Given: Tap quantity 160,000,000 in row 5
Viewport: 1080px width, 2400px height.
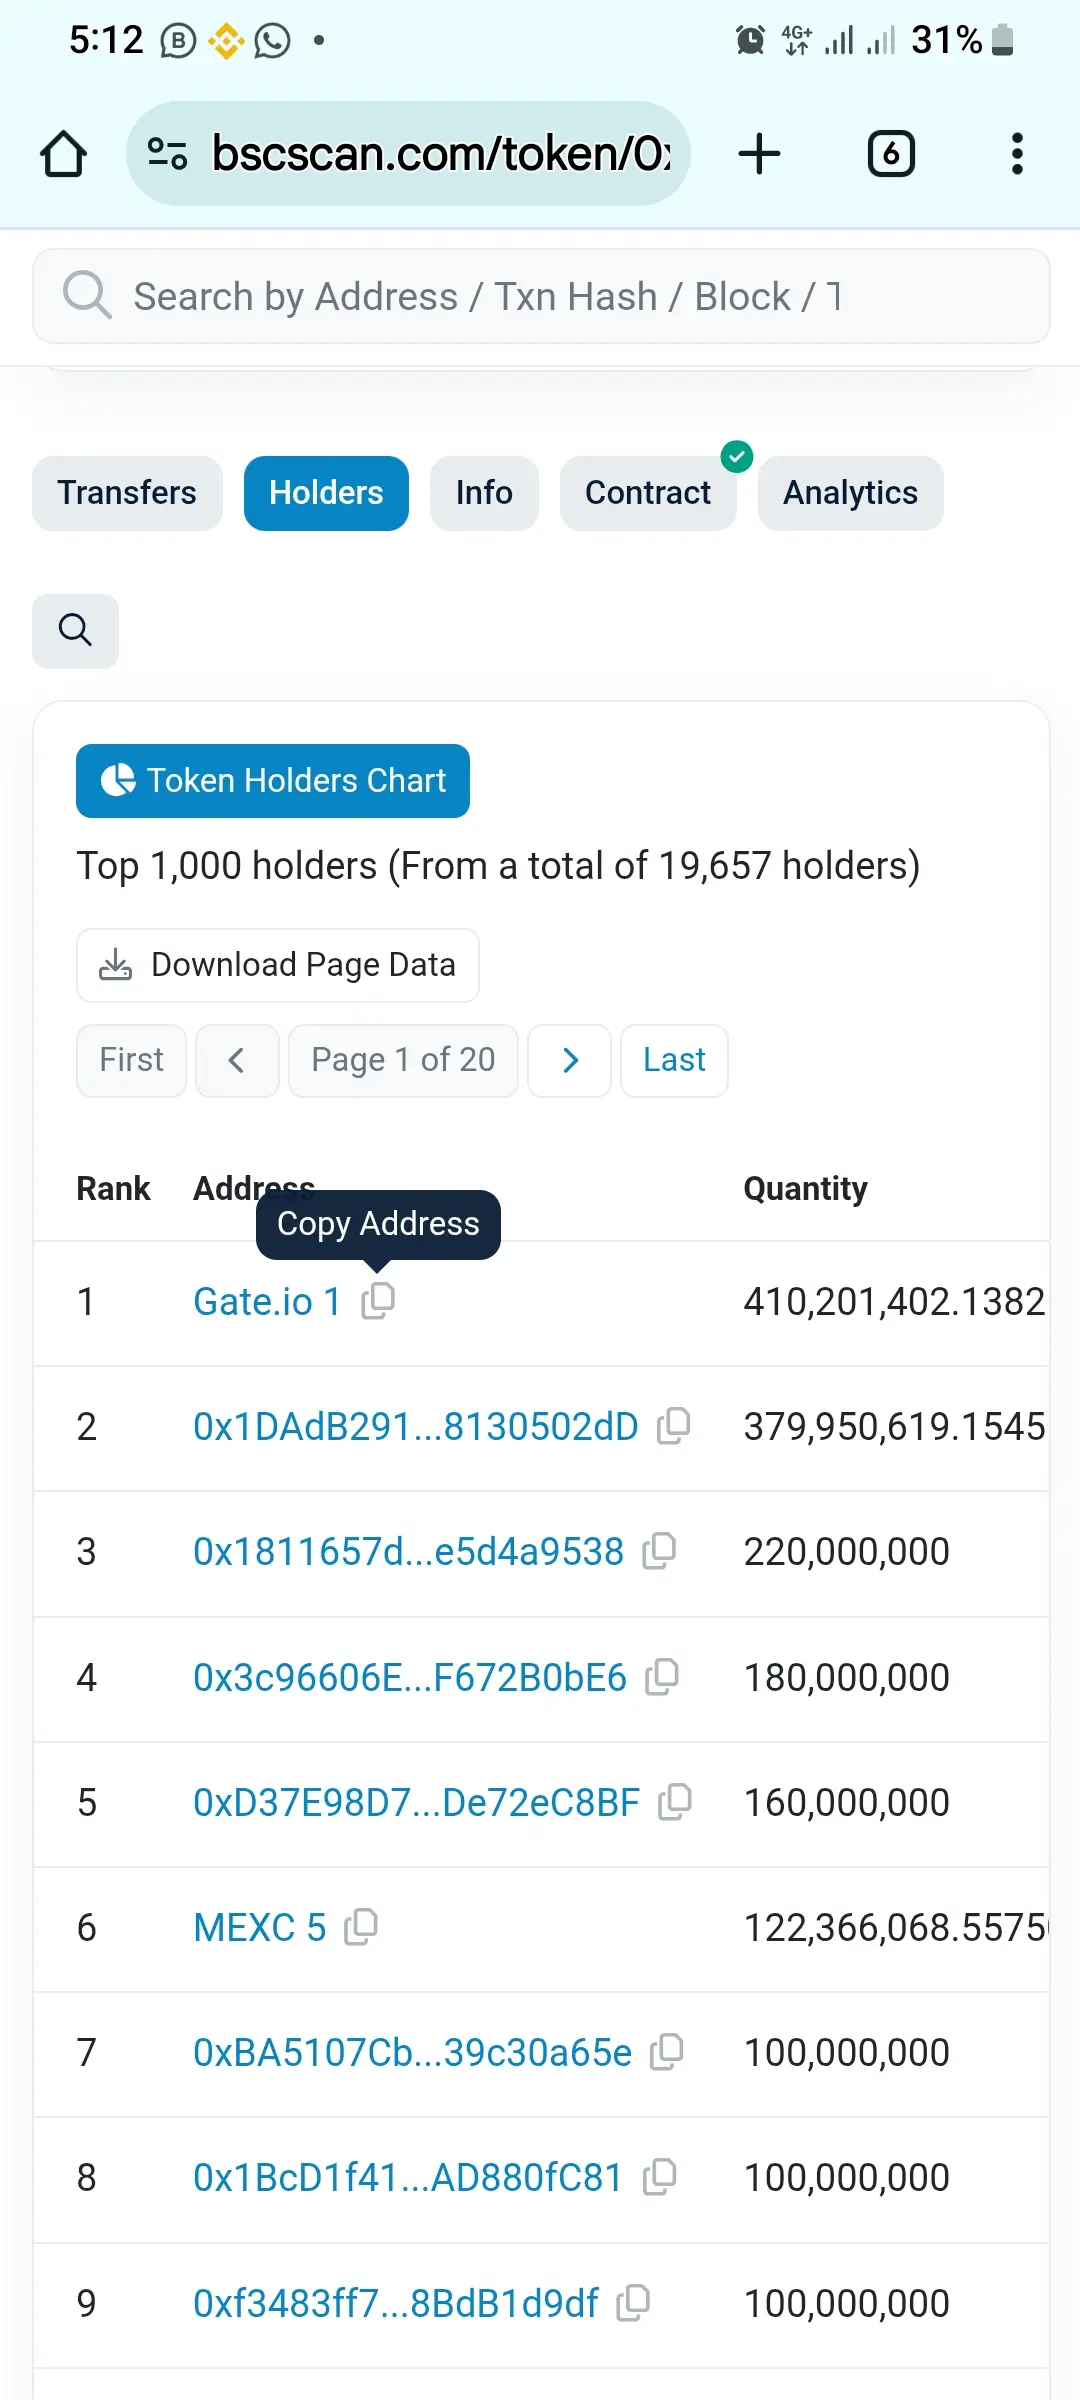Looking at the screenshot, I should (x=846, y=1803).
